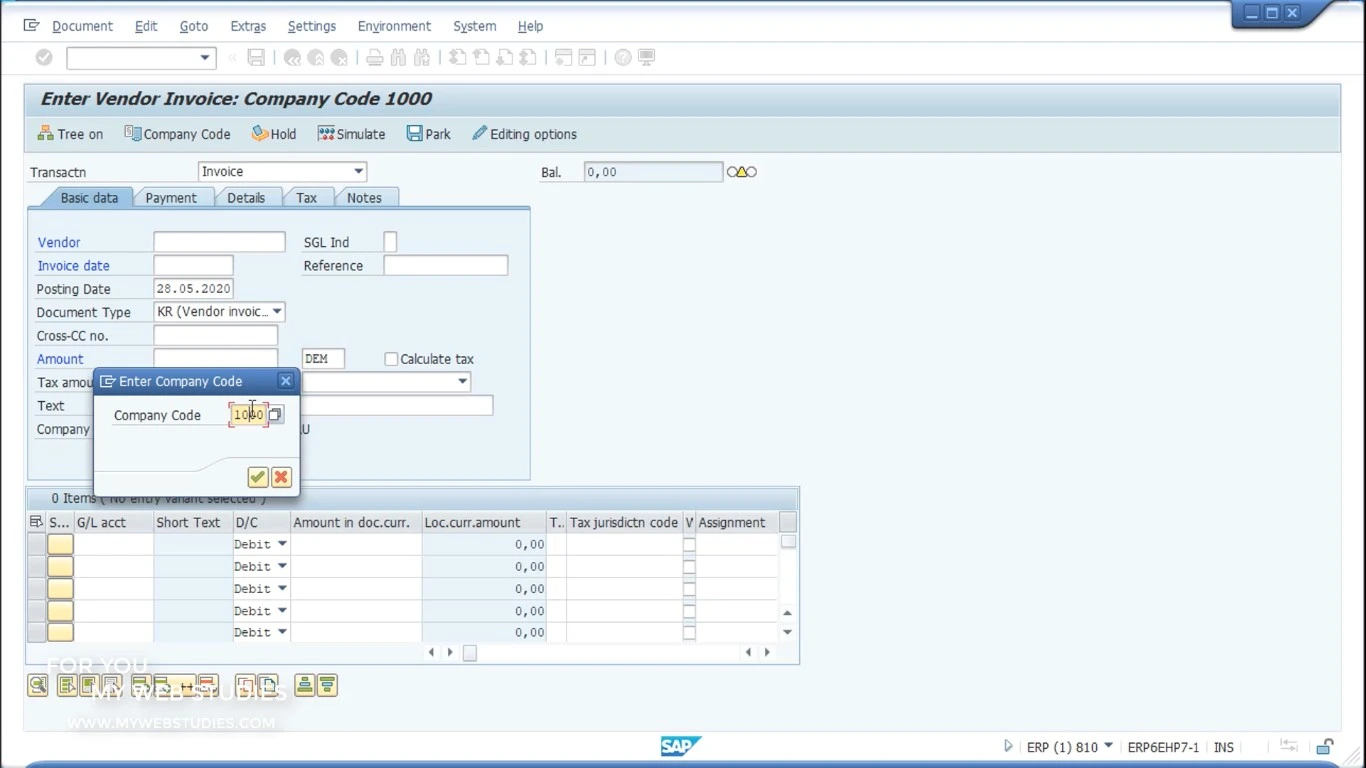Click the item details magnifier icon

point(38,686)
